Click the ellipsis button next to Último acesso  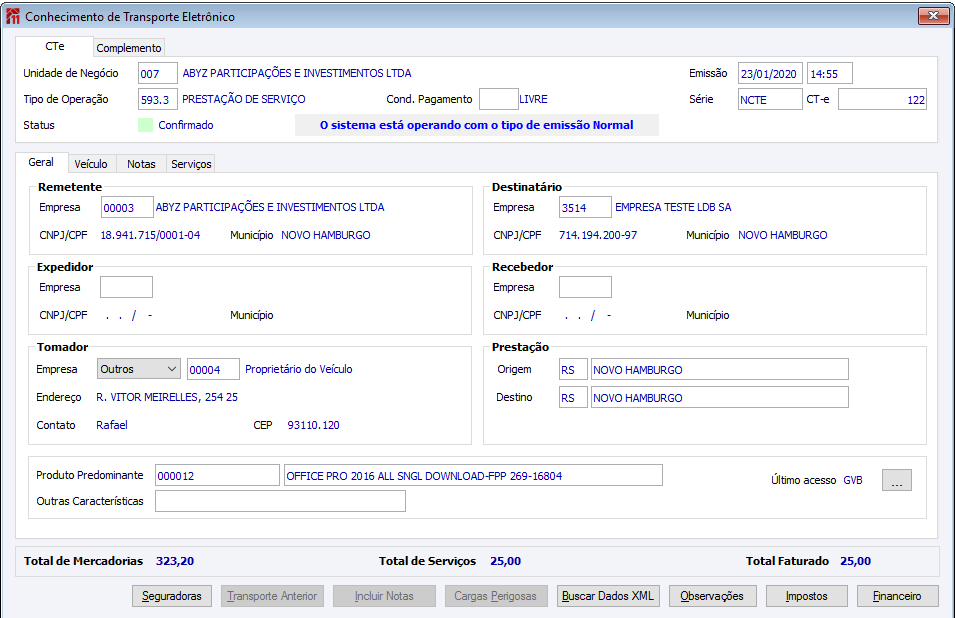tap(897, 480)
